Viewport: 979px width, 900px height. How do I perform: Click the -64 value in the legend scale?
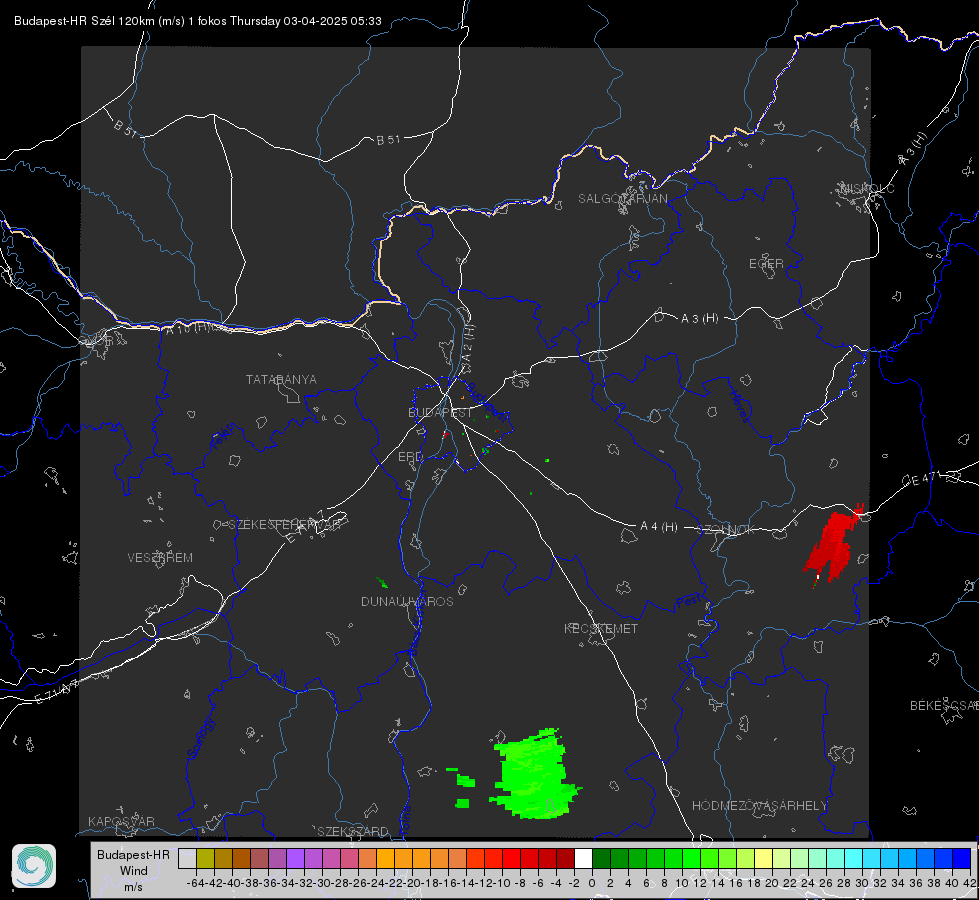[196, 883]
